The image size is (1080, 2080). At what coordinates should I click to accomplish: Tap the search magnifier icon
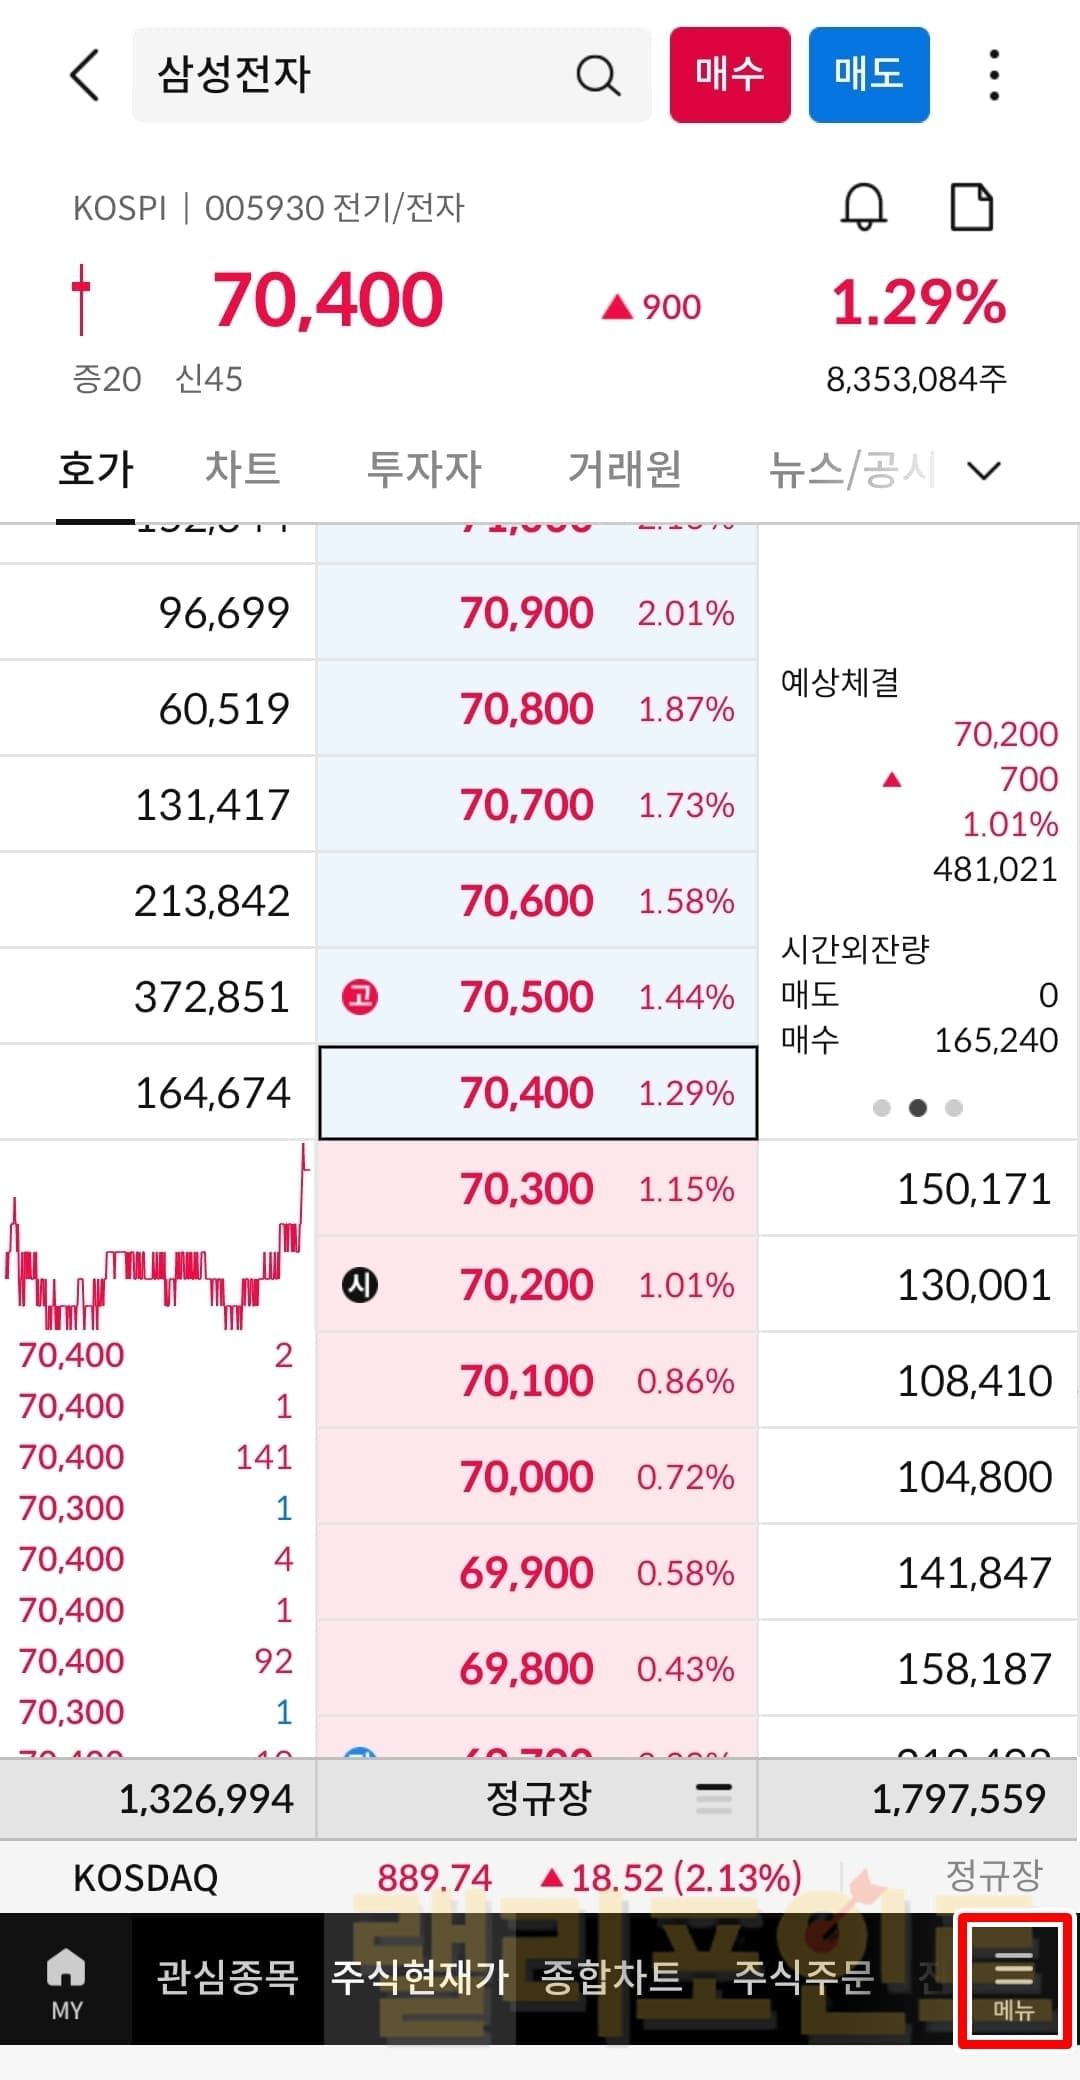598,76
